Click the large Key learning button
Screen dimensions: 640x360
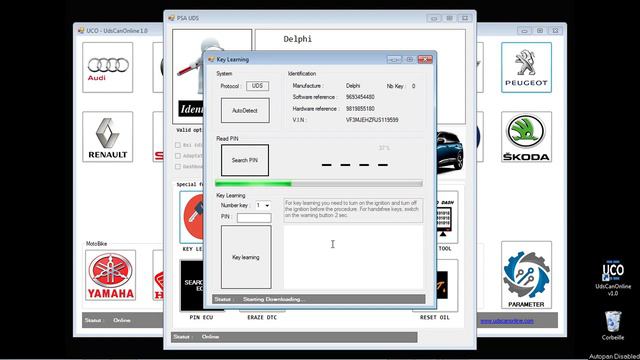pyautogui.click(x=246, y=257)
